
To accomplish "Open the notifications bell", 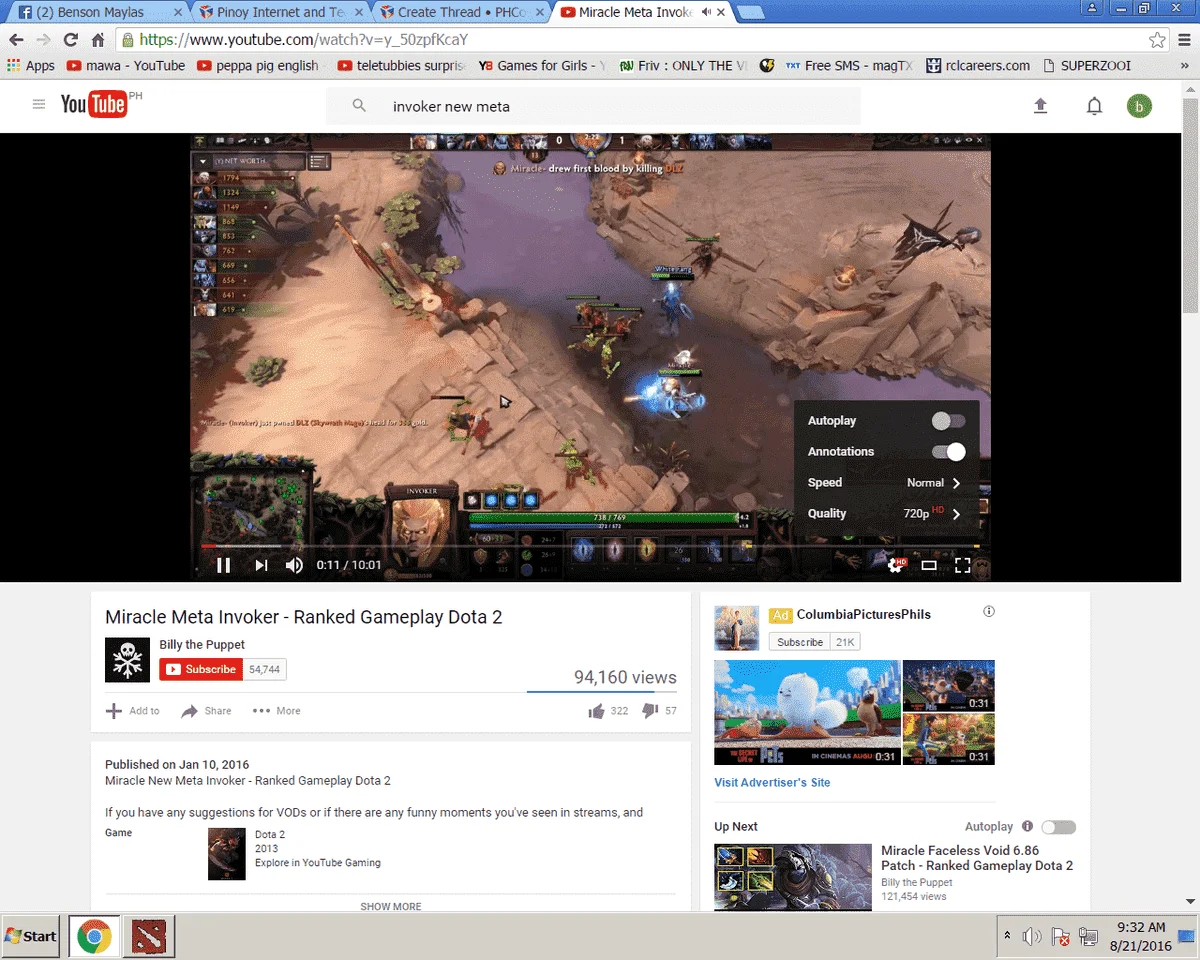I will pos(1095,106).
